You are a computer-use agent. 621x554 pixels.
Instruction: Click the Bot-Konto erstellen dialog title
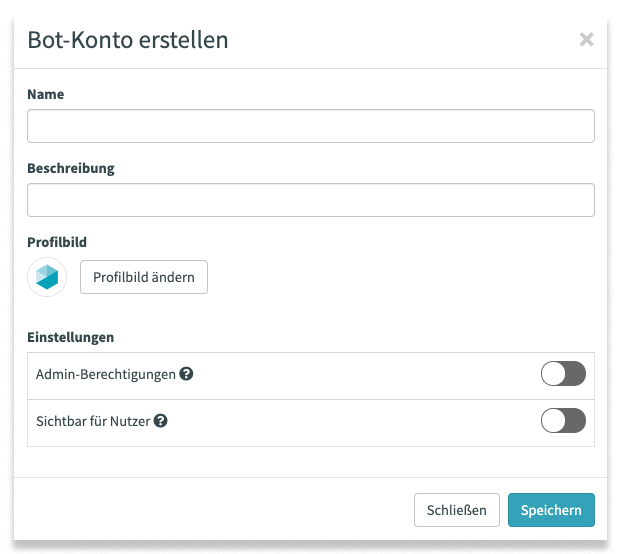pos(128,40)
